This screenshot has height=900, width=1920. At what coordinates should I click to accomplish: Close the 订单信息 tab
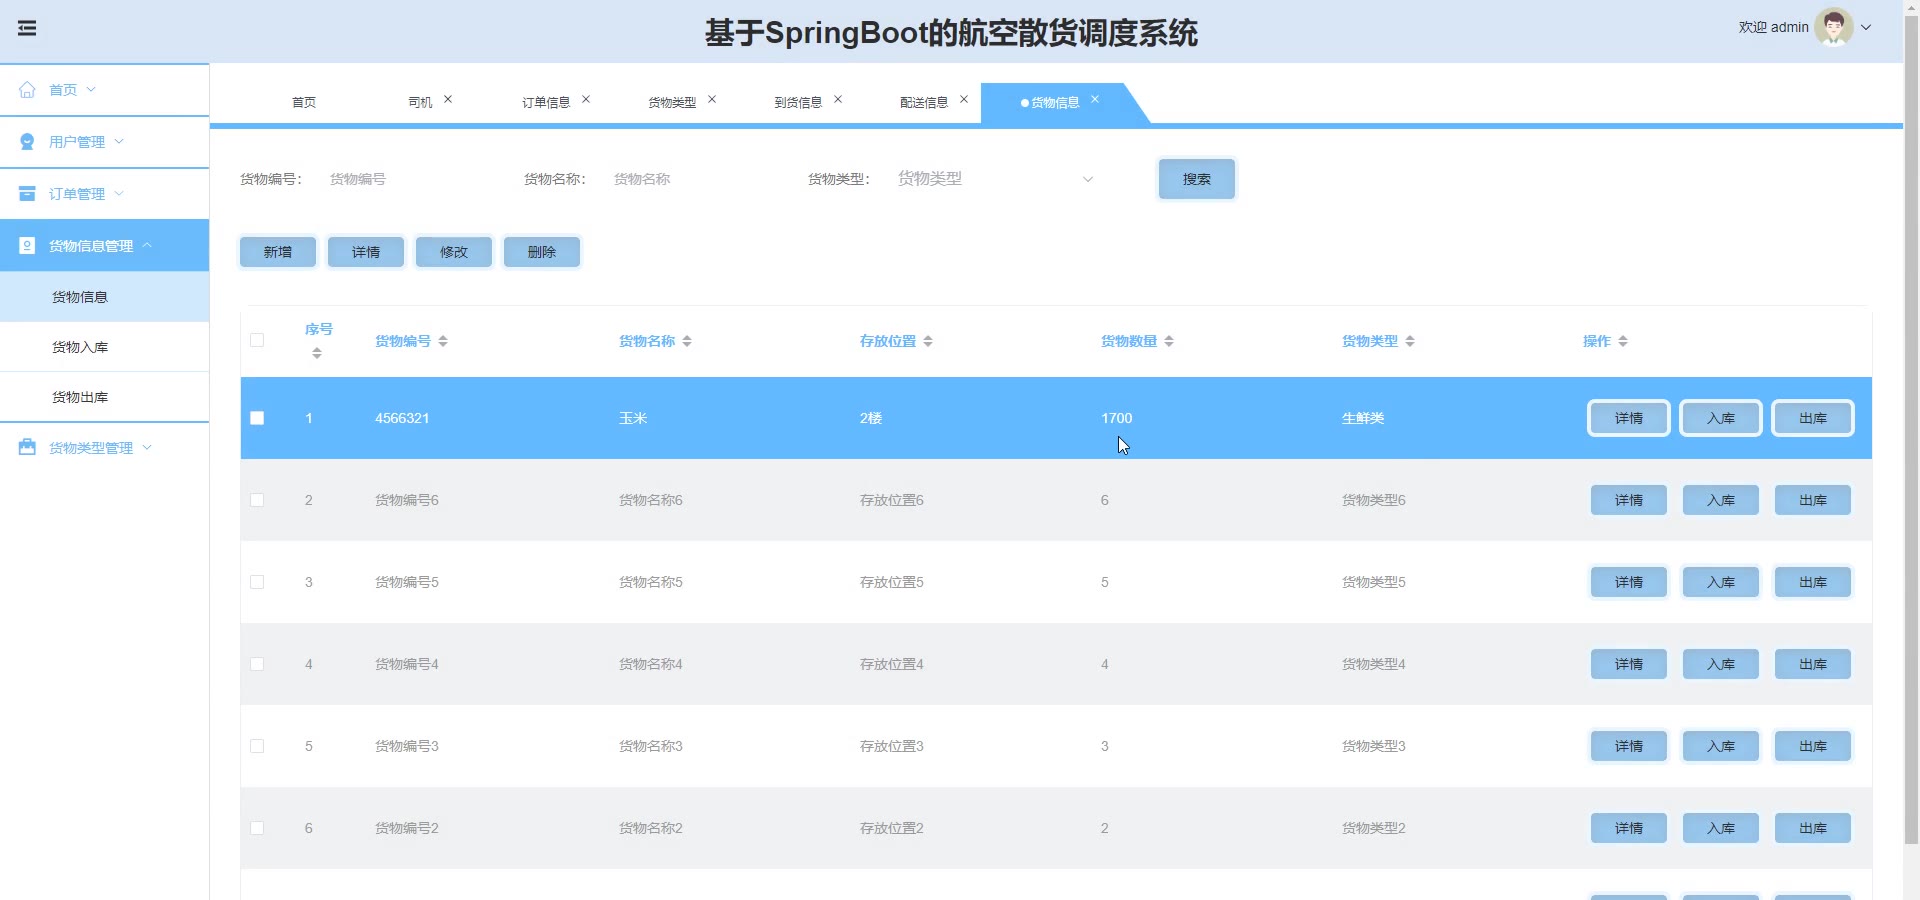[586, 99]
